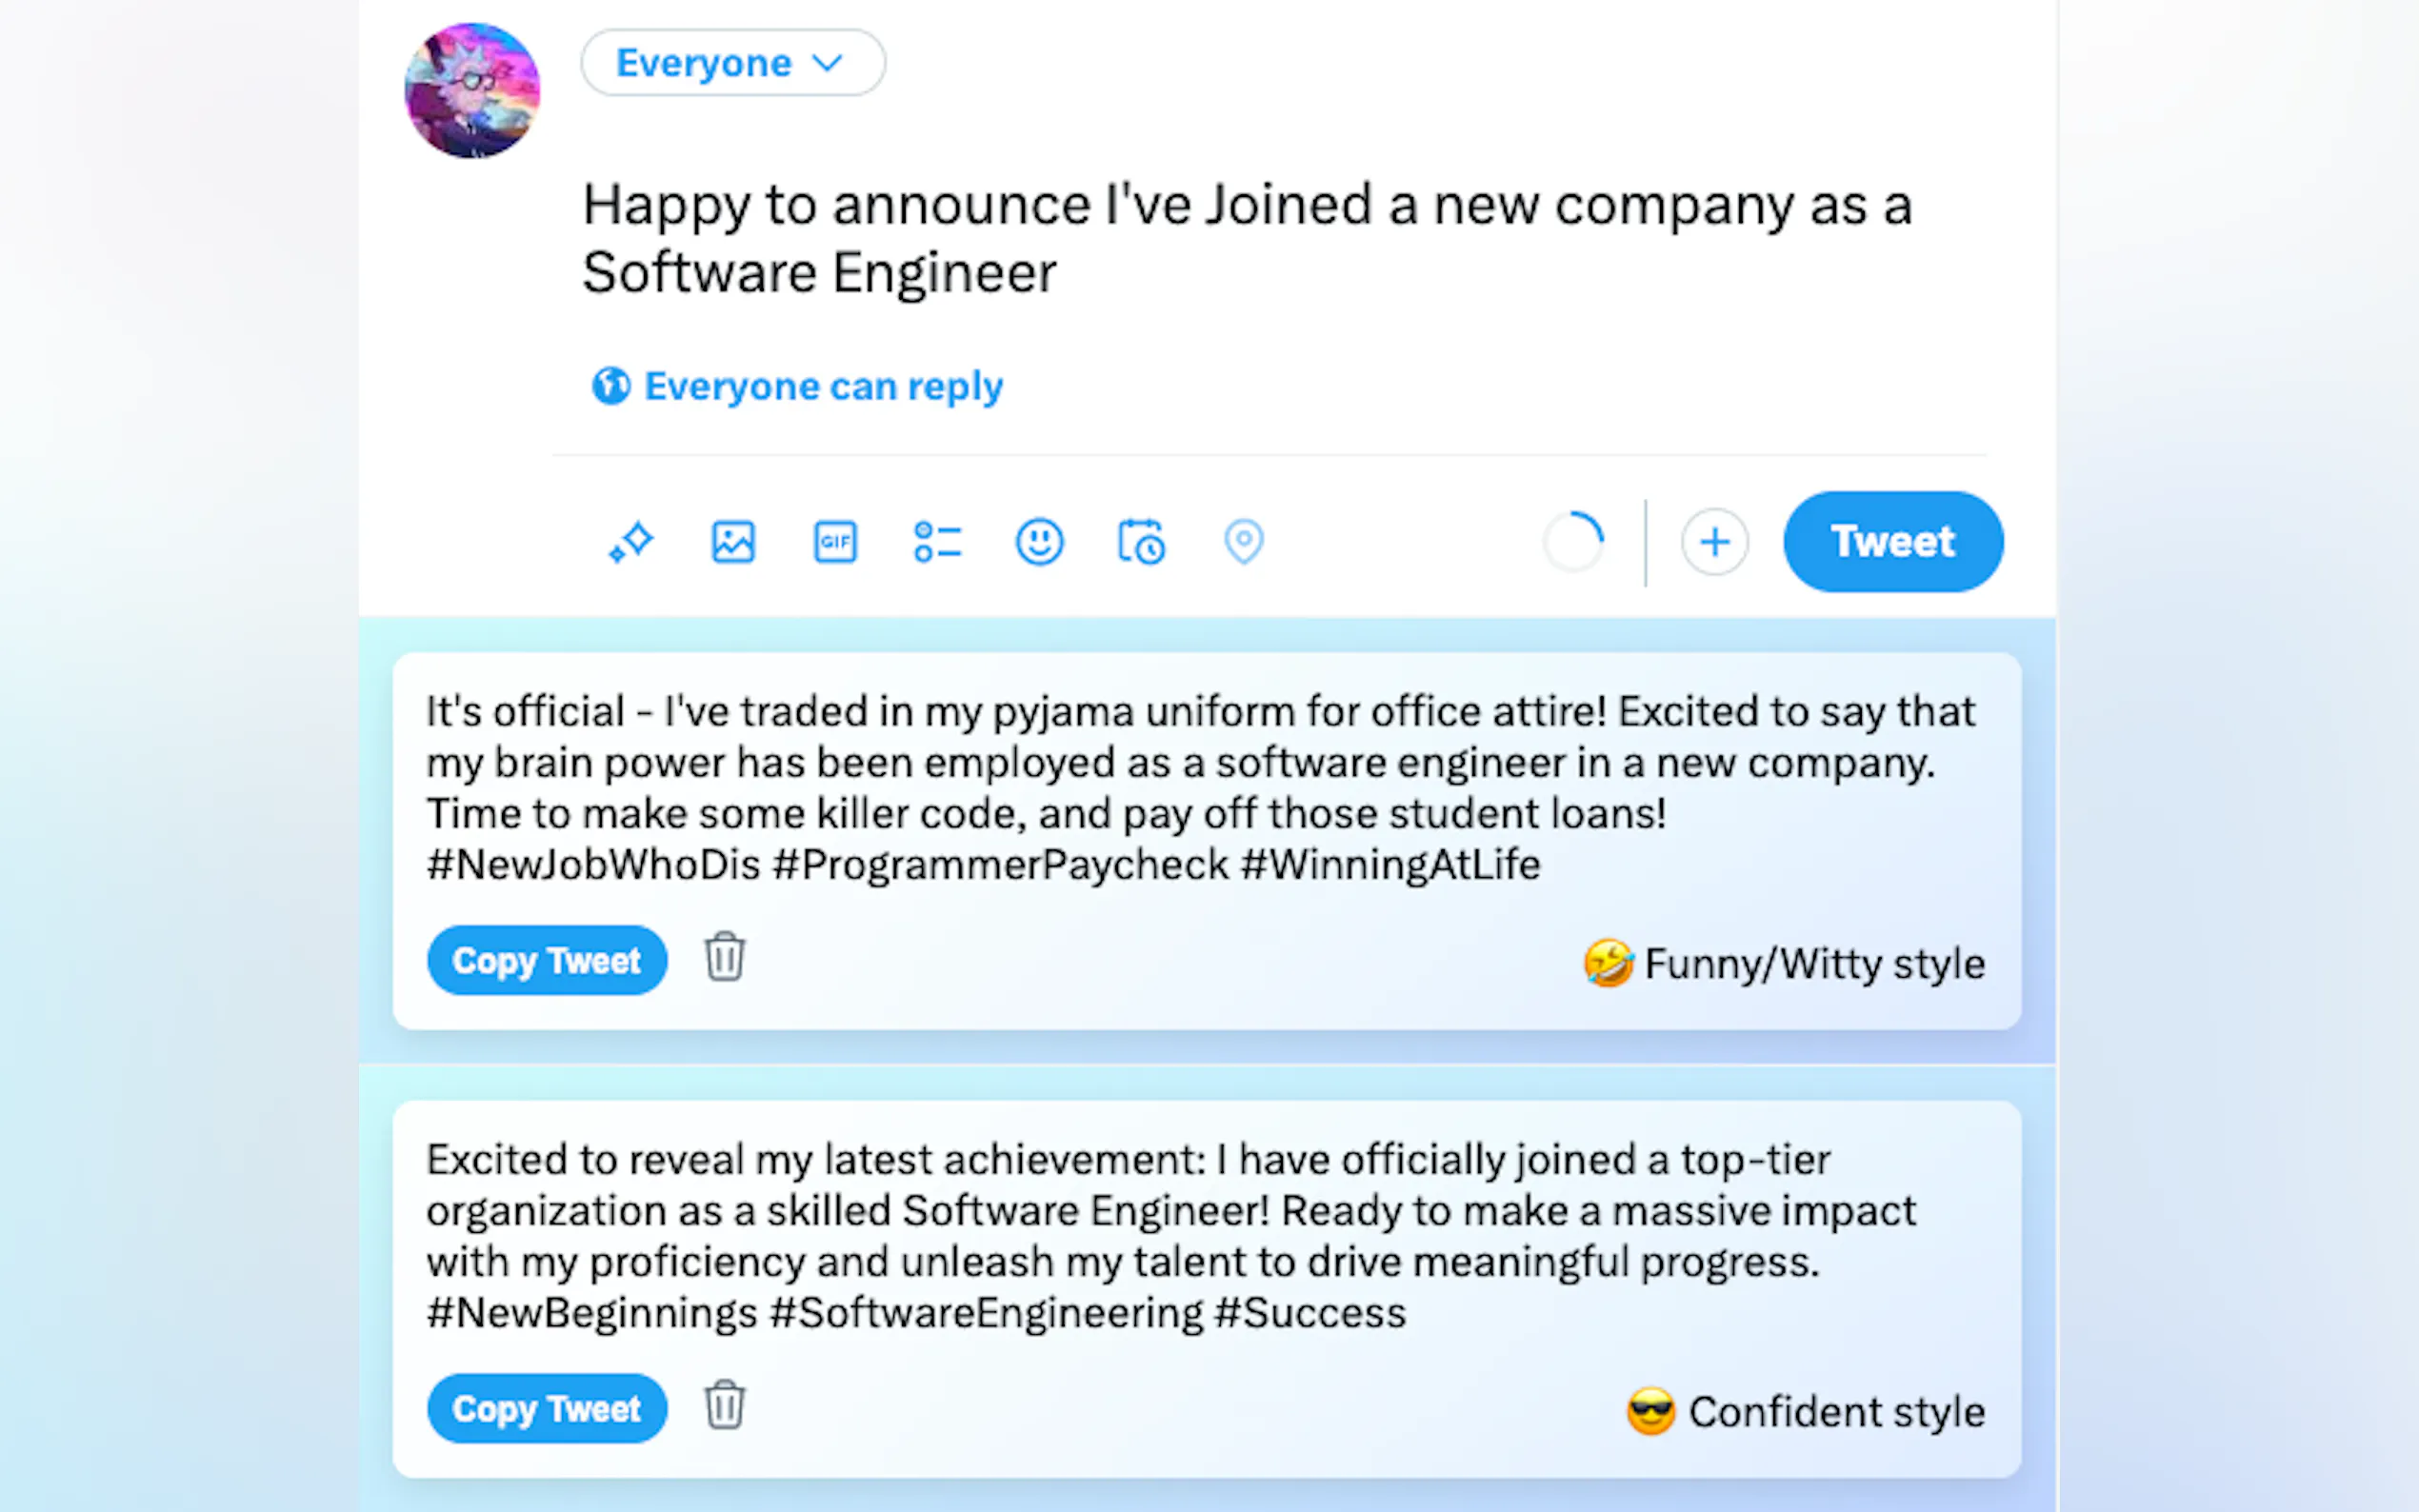
Task: Click the profile avatar picture
Action: 472,90
